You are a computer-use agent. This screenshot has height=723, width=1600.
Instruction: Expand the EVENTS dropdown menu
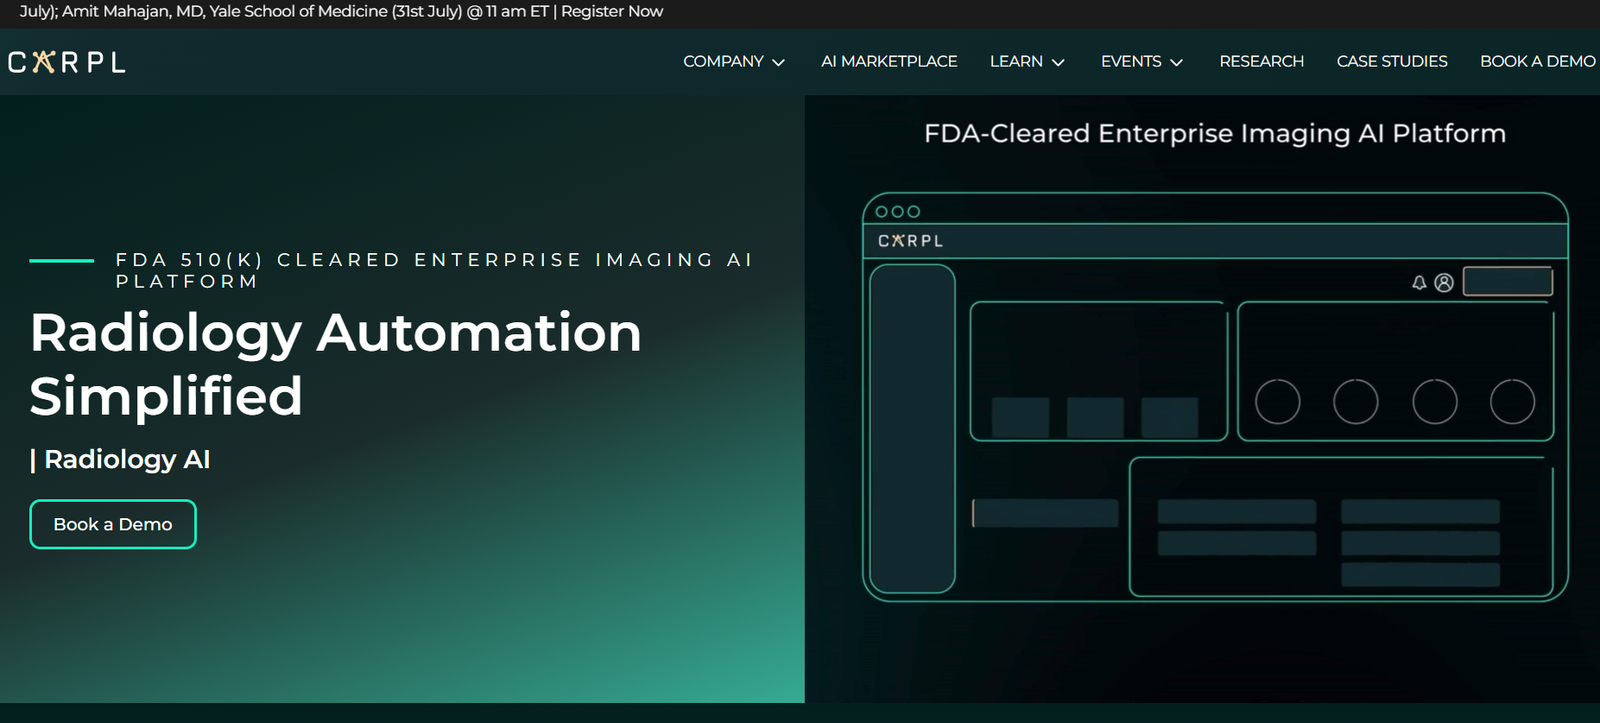coord(1141,62)
